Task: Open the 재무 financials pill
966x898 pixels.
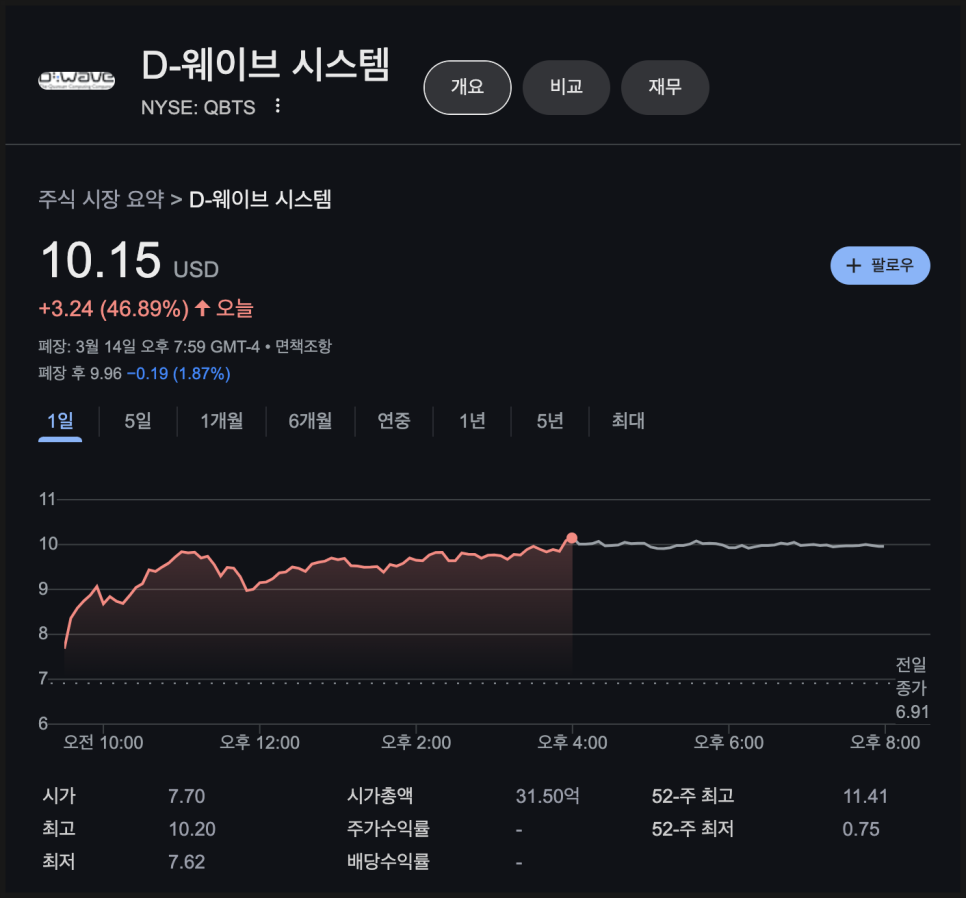Action: pyautogui.click(x=665, y=87)
